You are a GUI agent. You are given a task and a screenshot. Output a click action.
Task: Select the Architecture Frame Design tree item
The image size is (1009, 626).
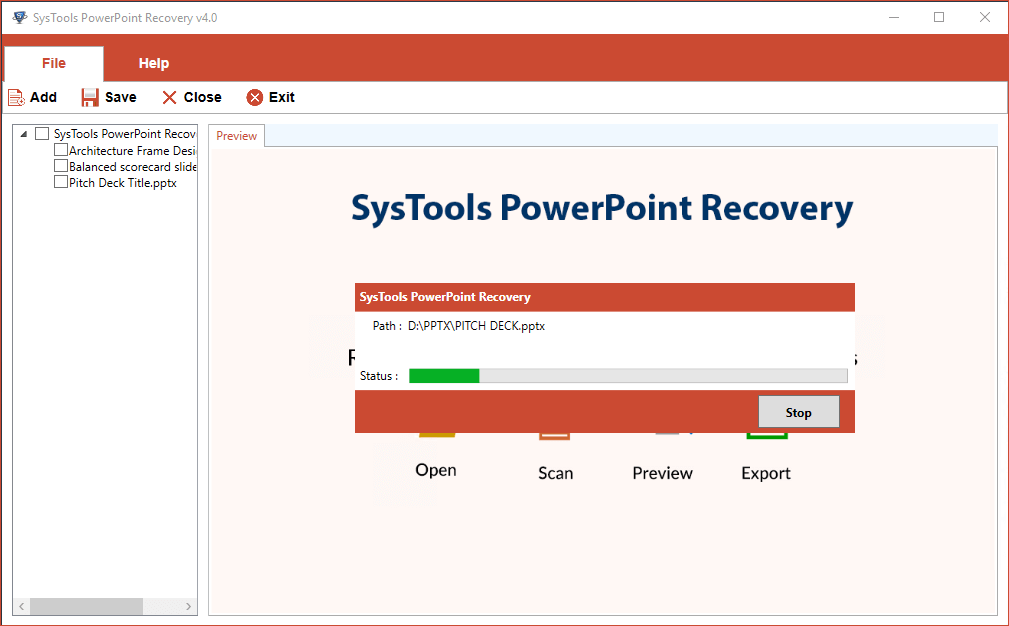[133, 151]
